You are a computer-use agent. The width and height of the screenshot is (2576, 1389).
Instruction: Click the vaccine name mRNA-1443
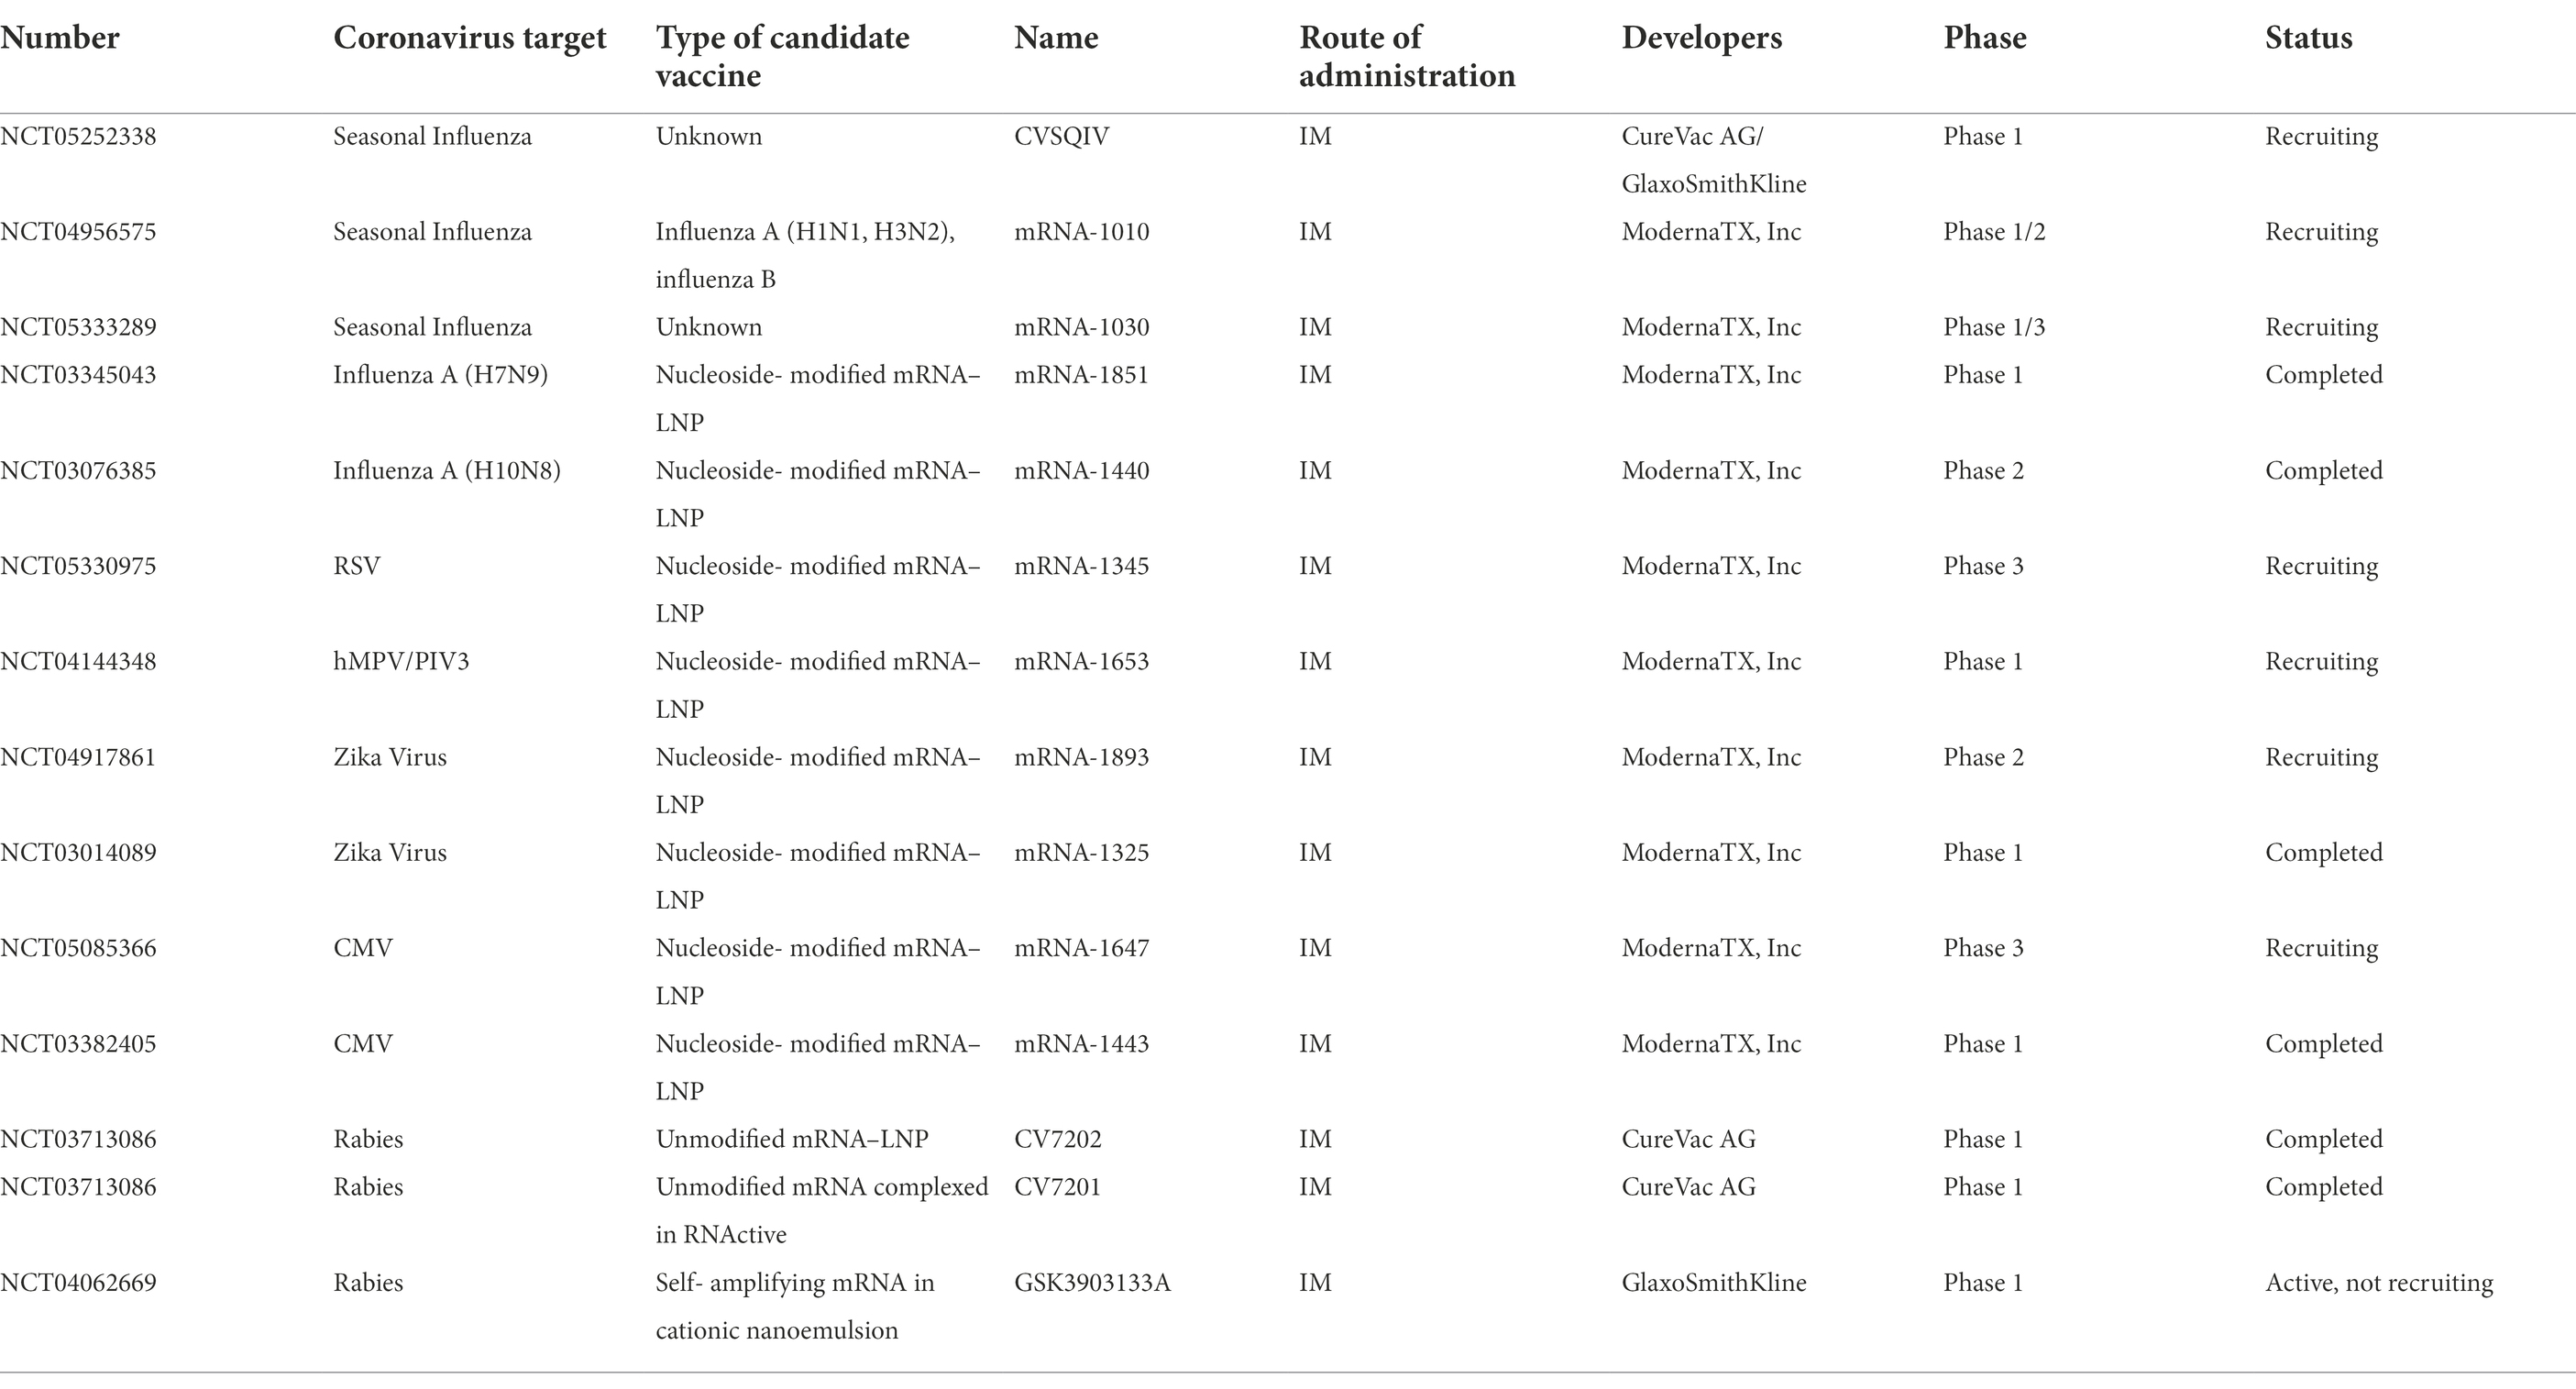click(x=1081, y=1043)
